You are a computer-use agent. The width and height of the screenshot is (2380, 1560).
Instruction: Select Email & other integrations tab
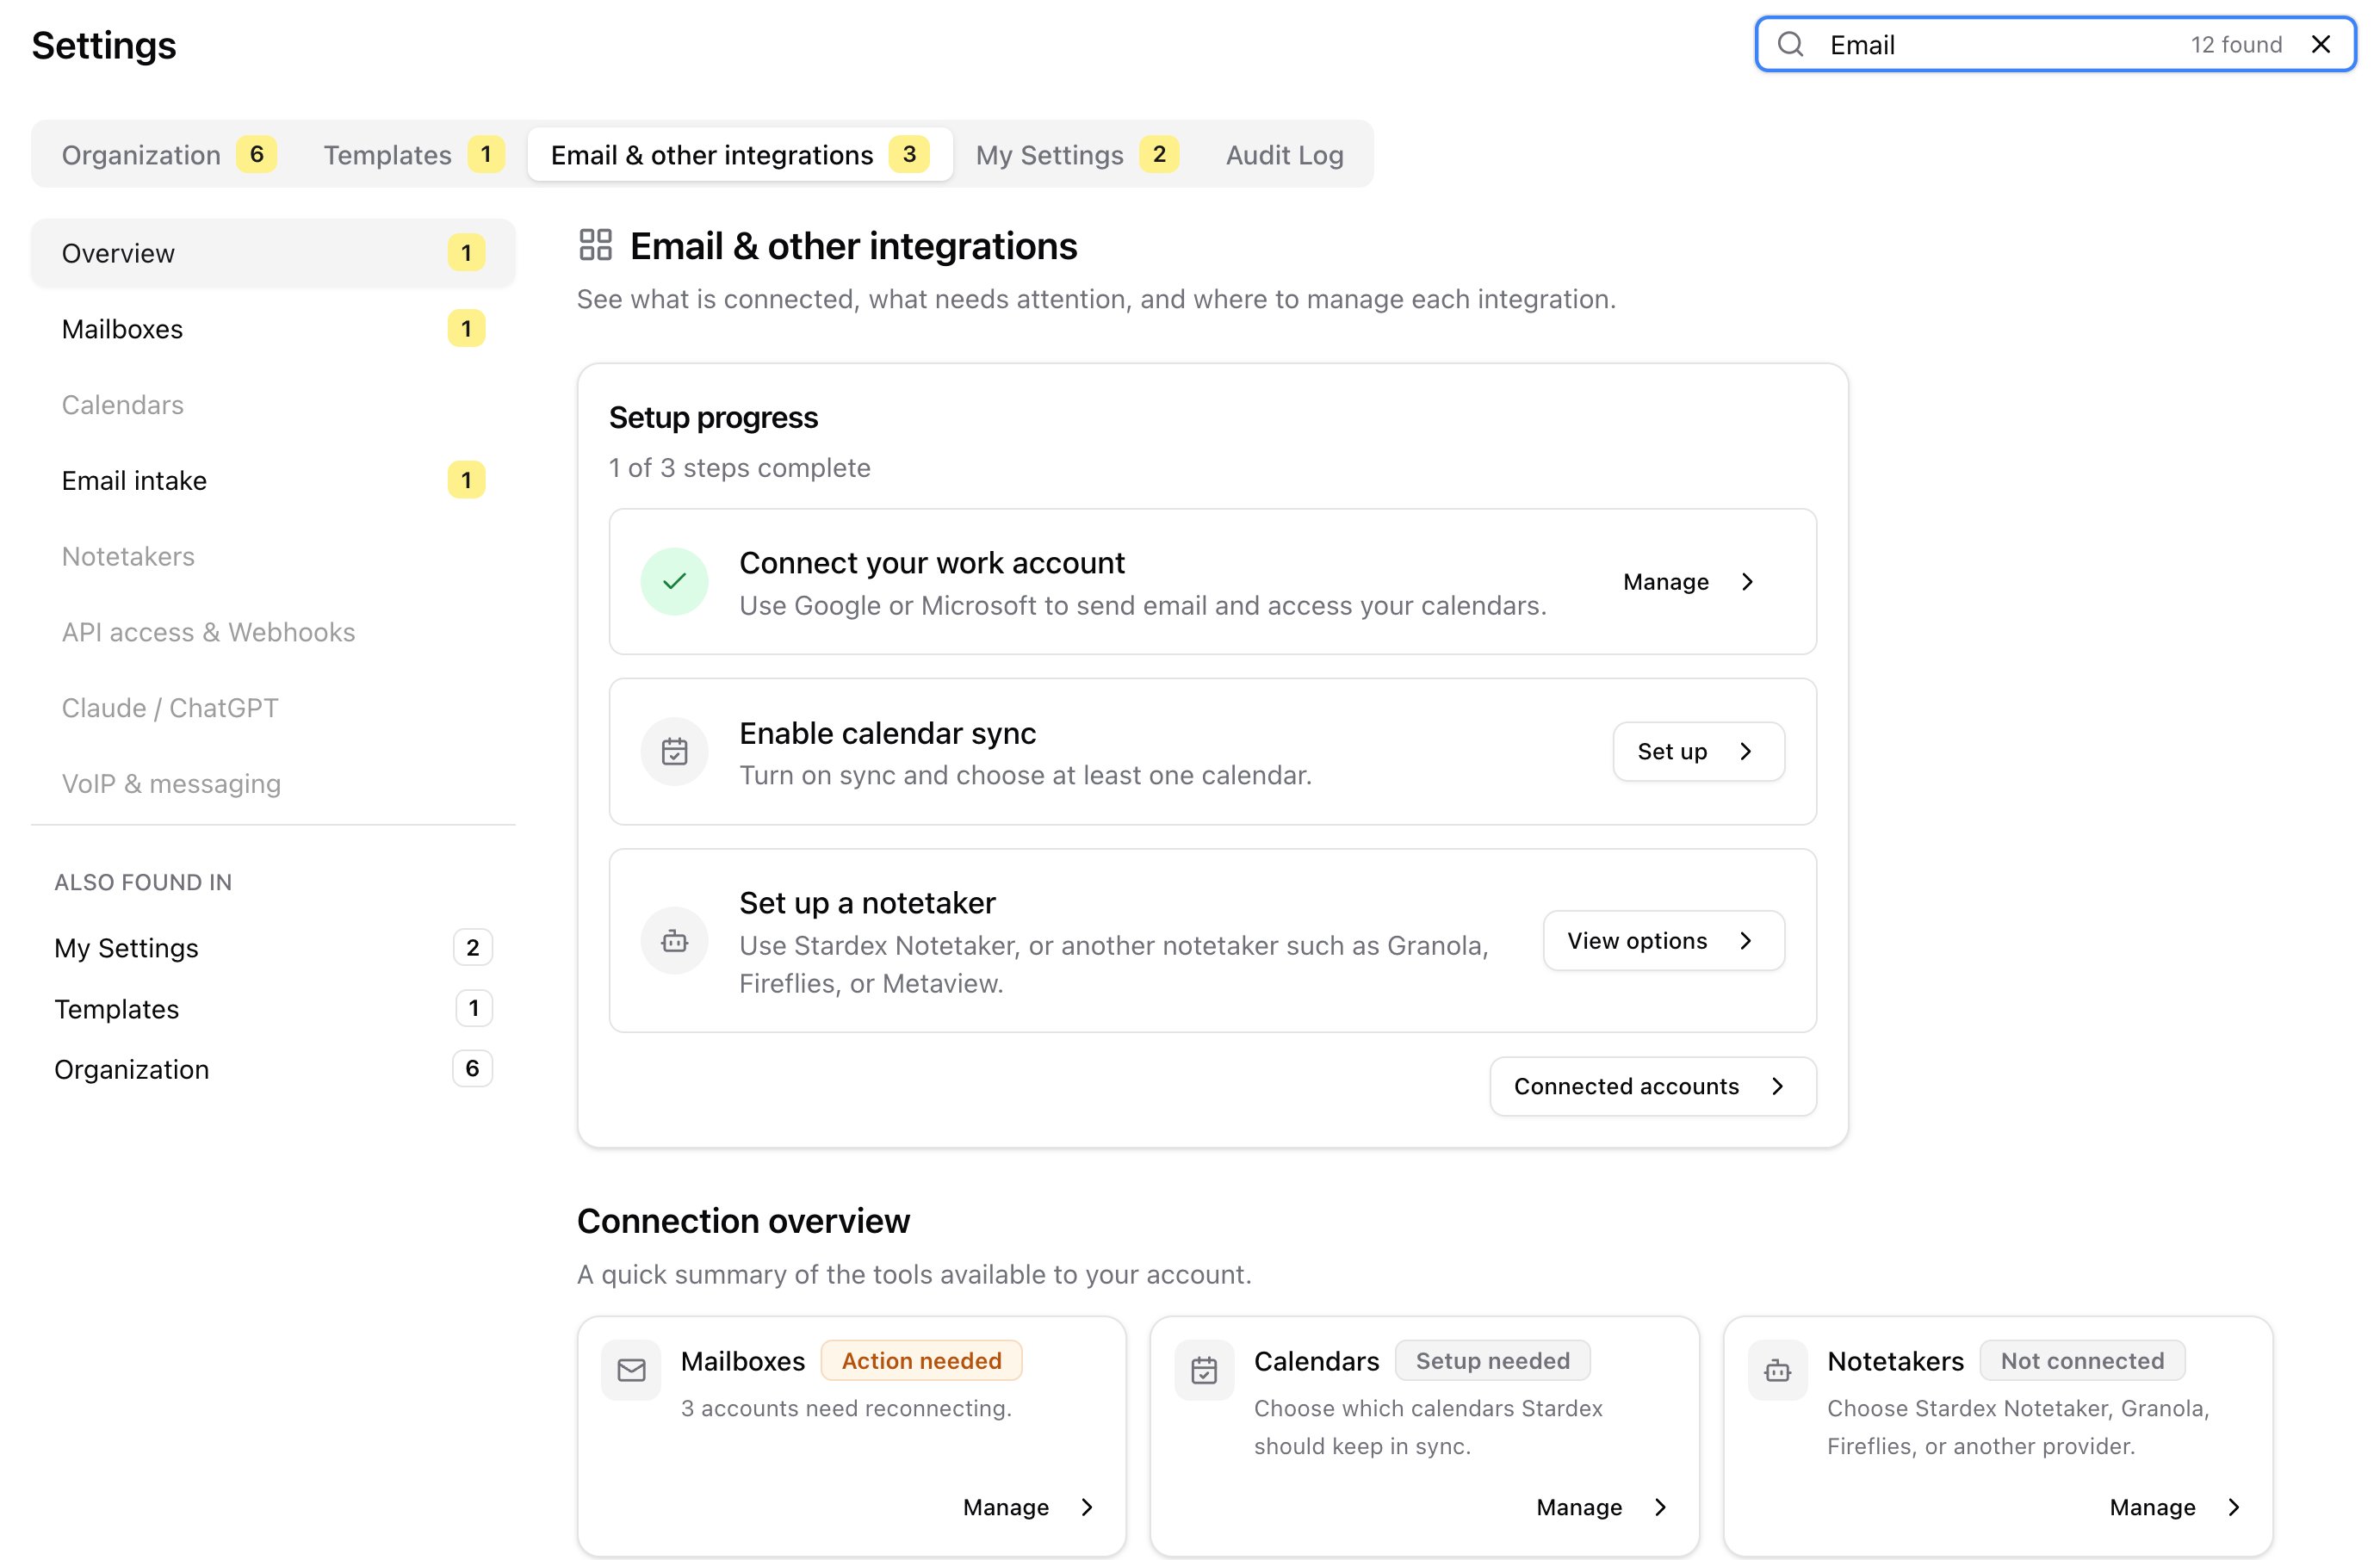click(x=740, y=155)
